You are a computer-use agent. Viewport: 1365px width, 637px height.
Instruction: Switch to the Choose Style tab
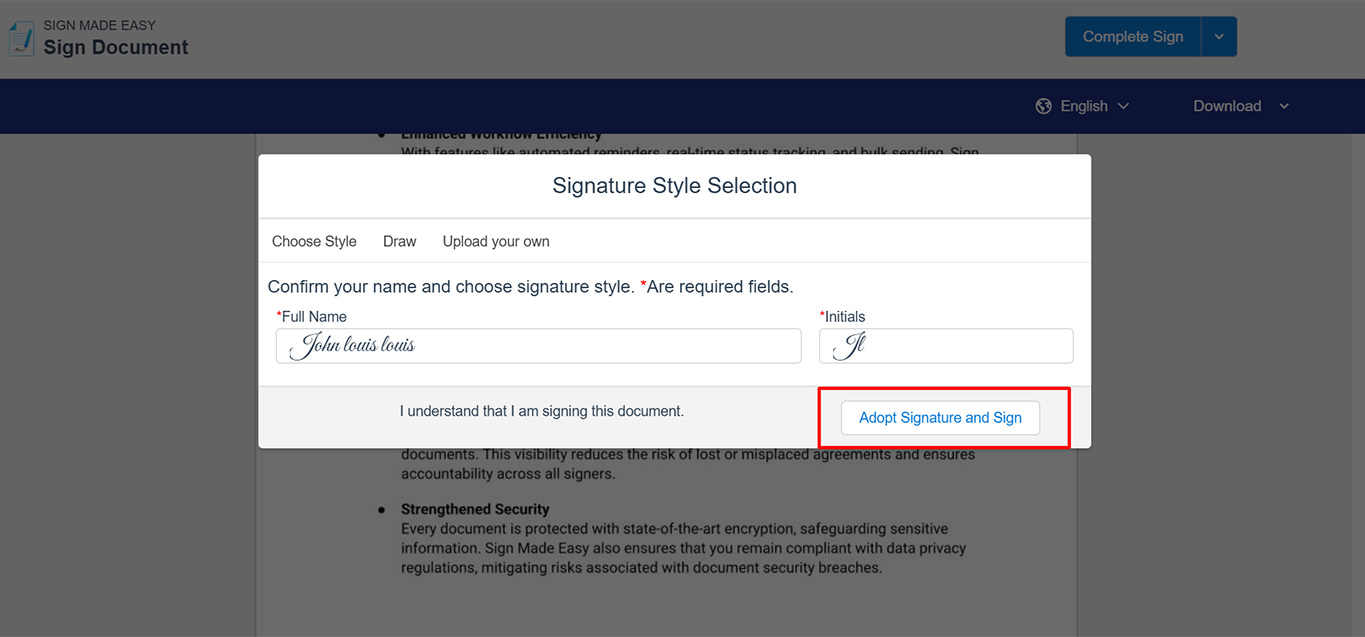tap(314, 241)
